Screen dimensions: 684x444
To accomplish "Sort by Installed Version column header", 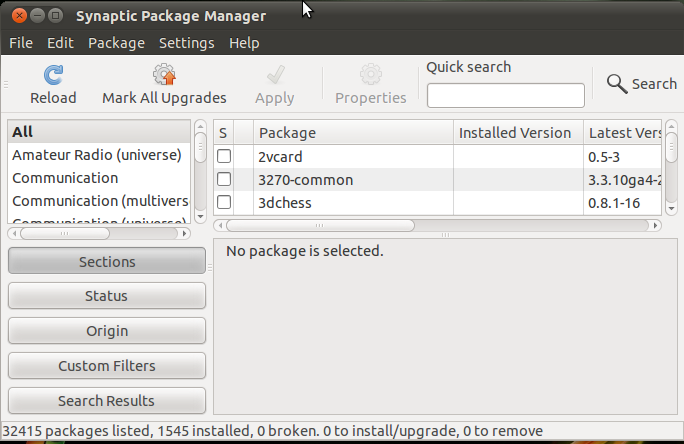I will [519, 133].
